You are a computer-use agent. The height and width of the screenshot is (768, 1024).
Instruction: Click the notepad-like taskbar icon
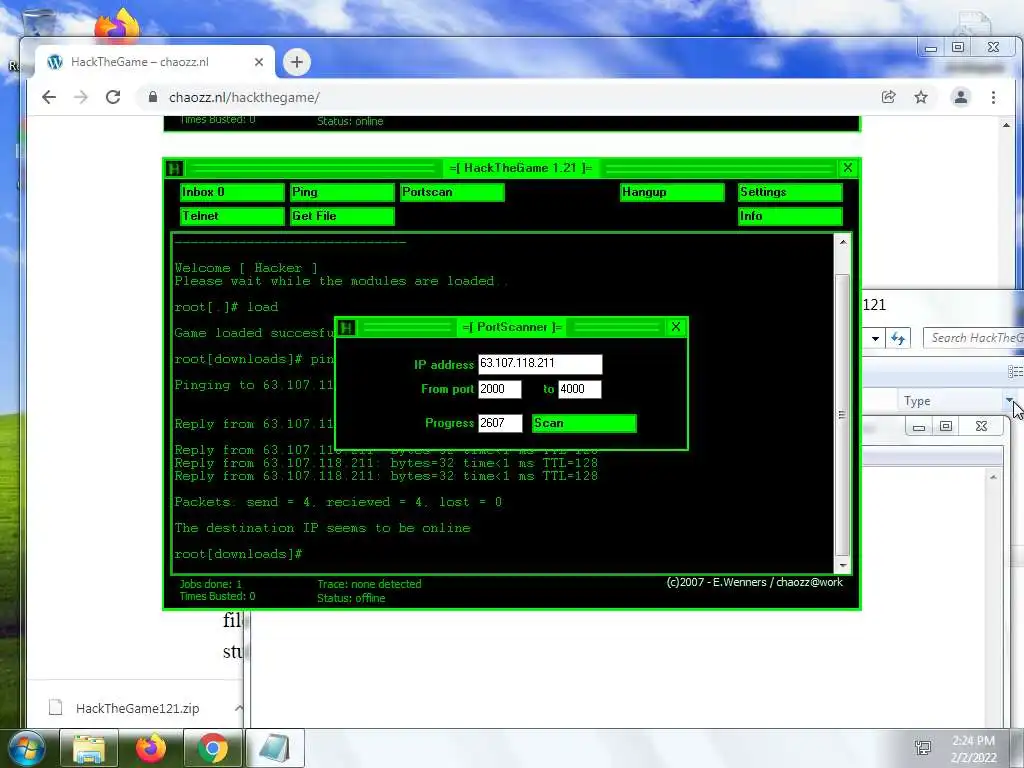click(x=275, y=748)
